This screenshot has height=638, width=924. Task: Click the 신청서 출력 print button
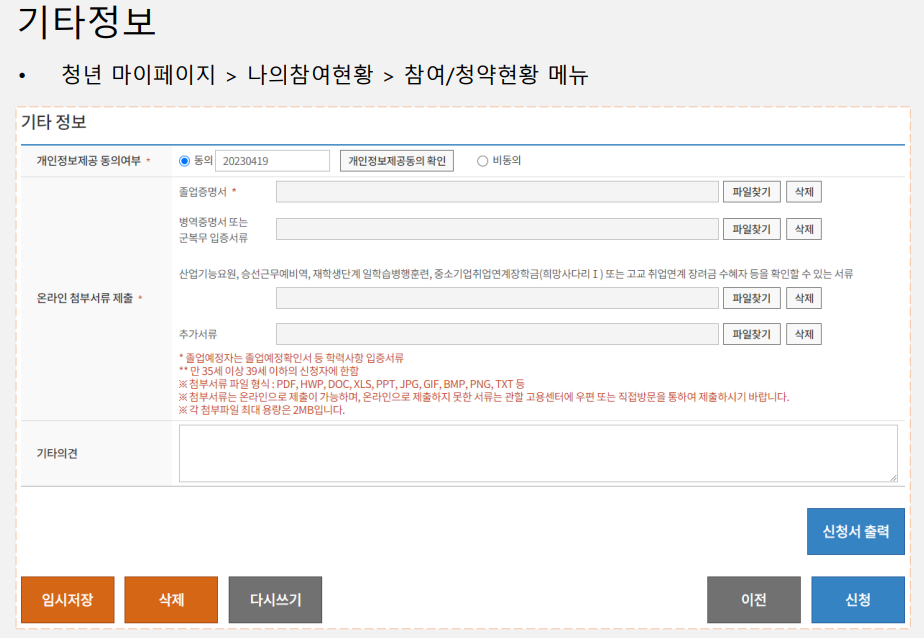pos(857,531)
